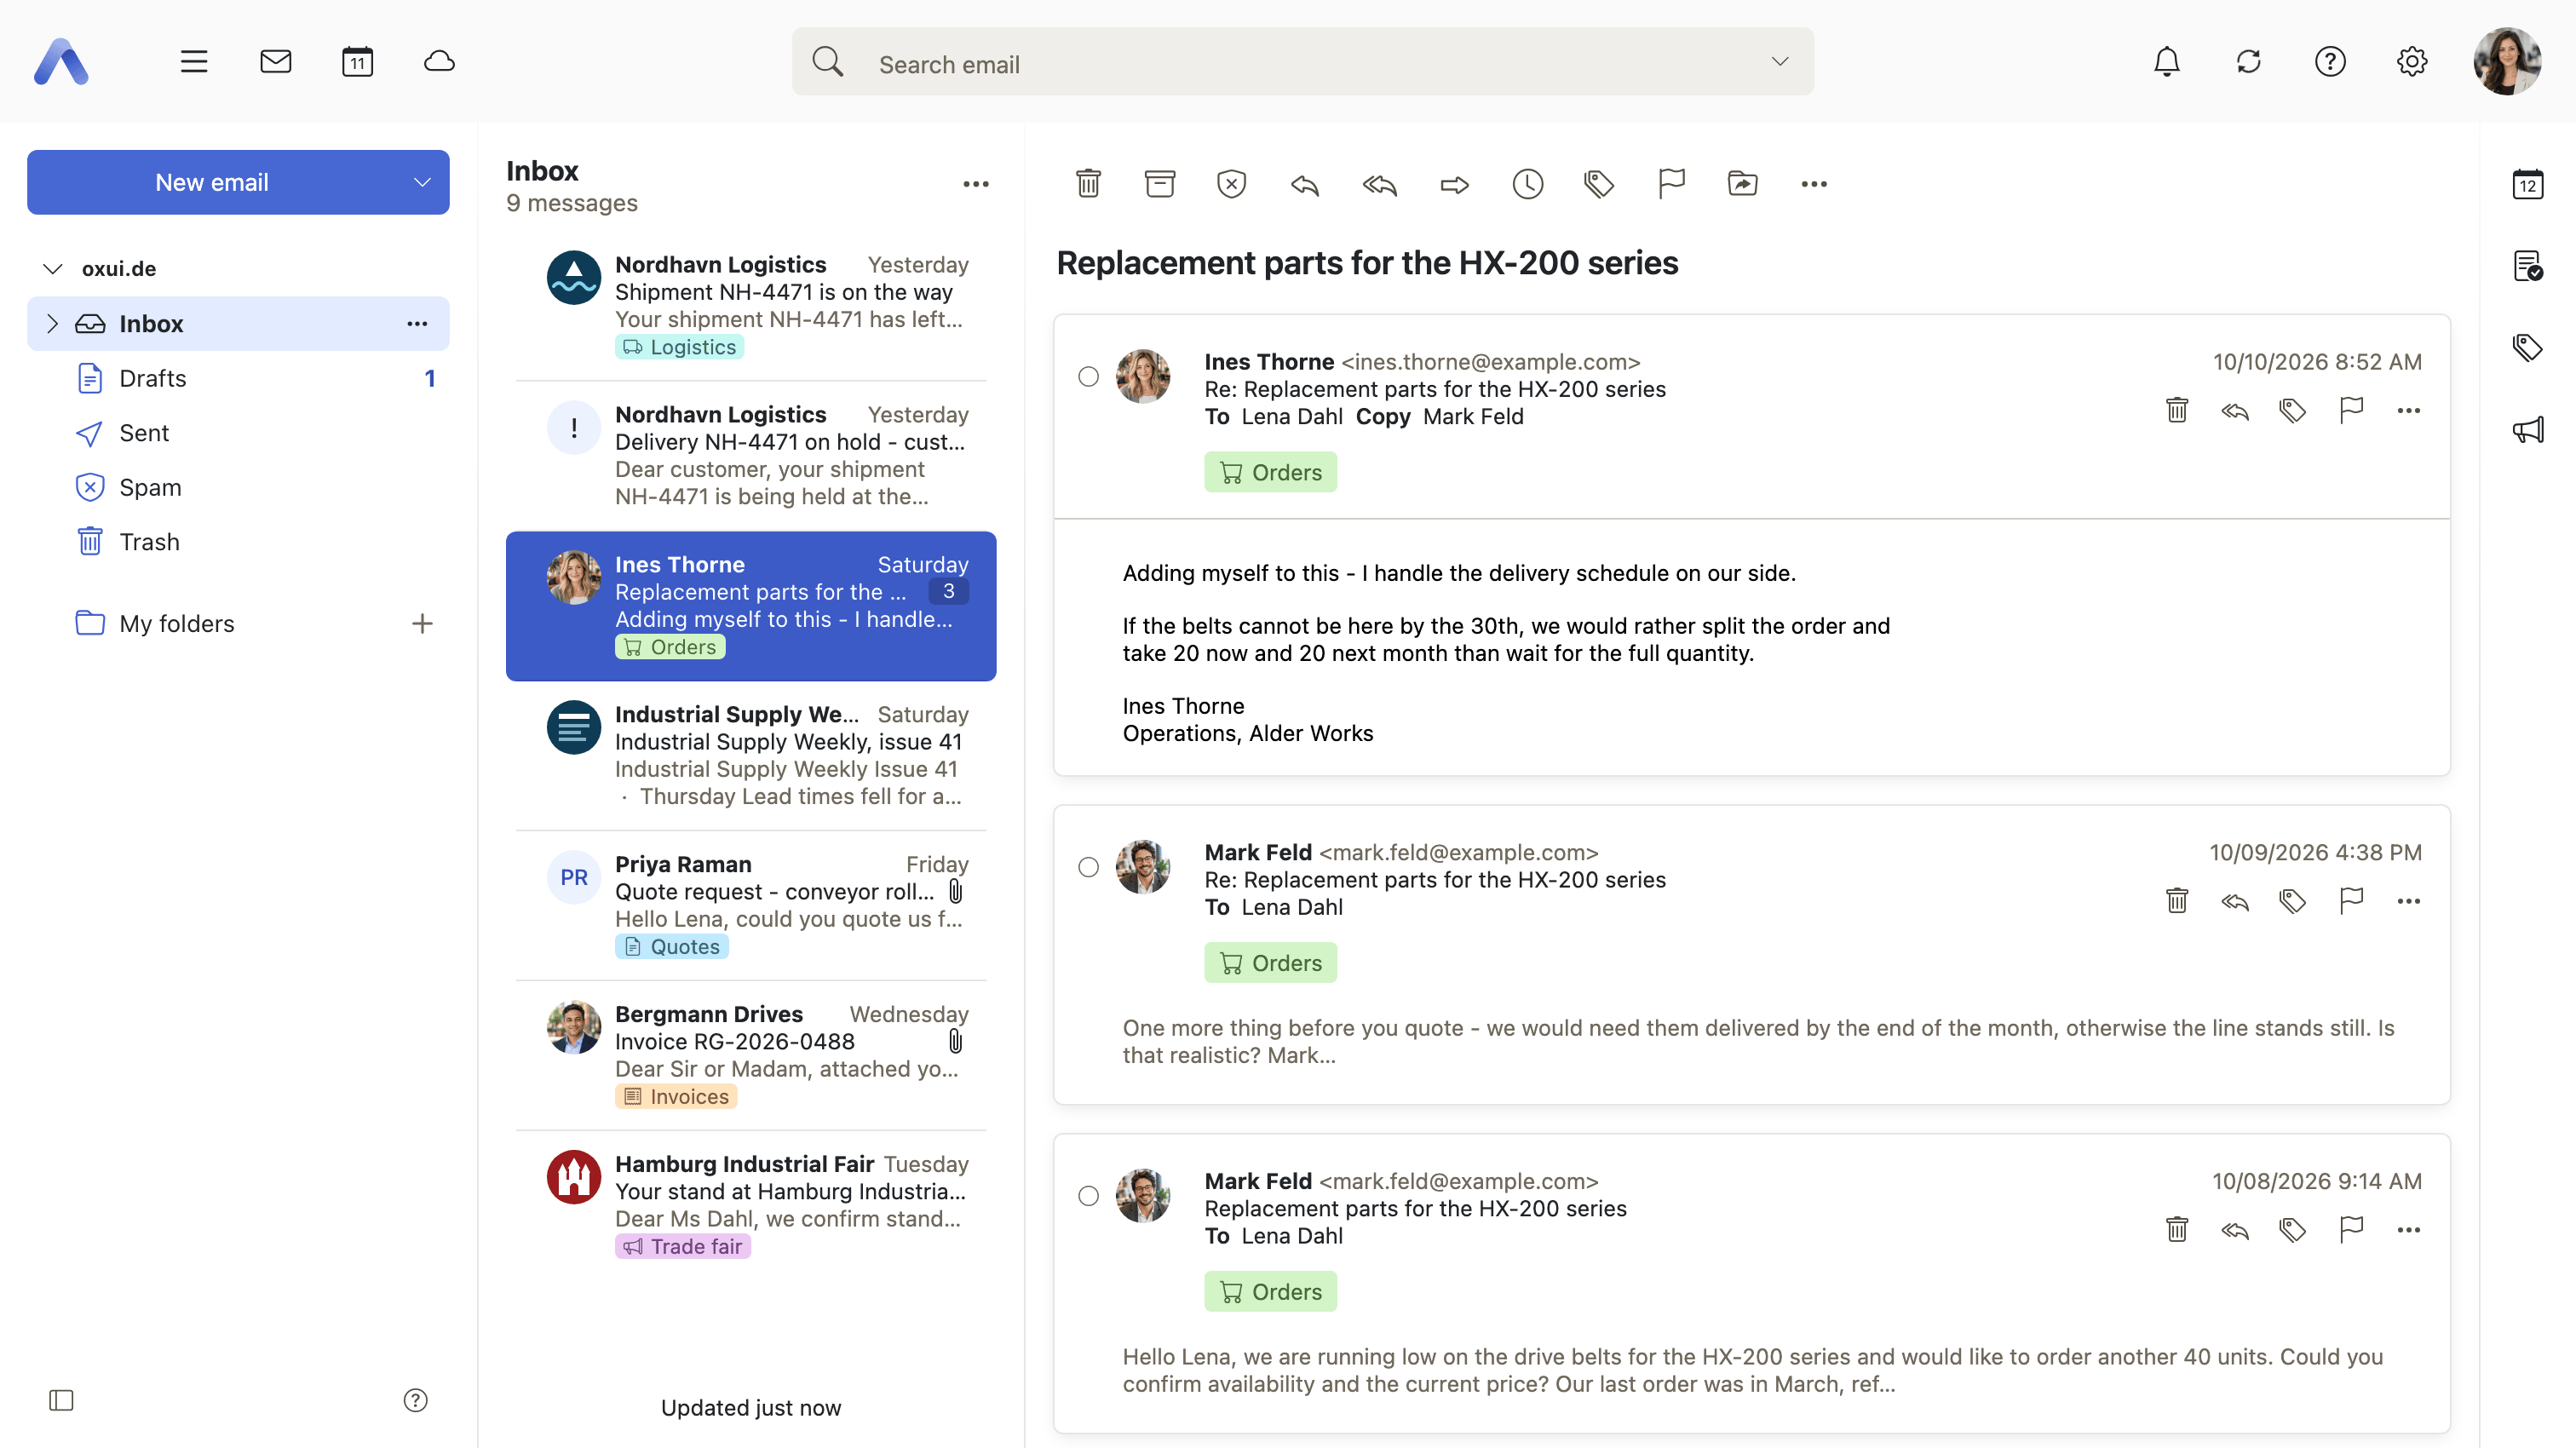2576x1448 pixels.
Task: Add a folder next to My folders
Action: tap(422, 623)
